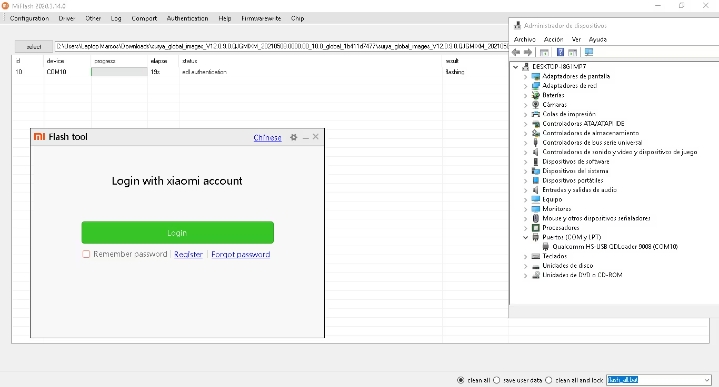Click the Unidades de disco icon

coord(536,265)
